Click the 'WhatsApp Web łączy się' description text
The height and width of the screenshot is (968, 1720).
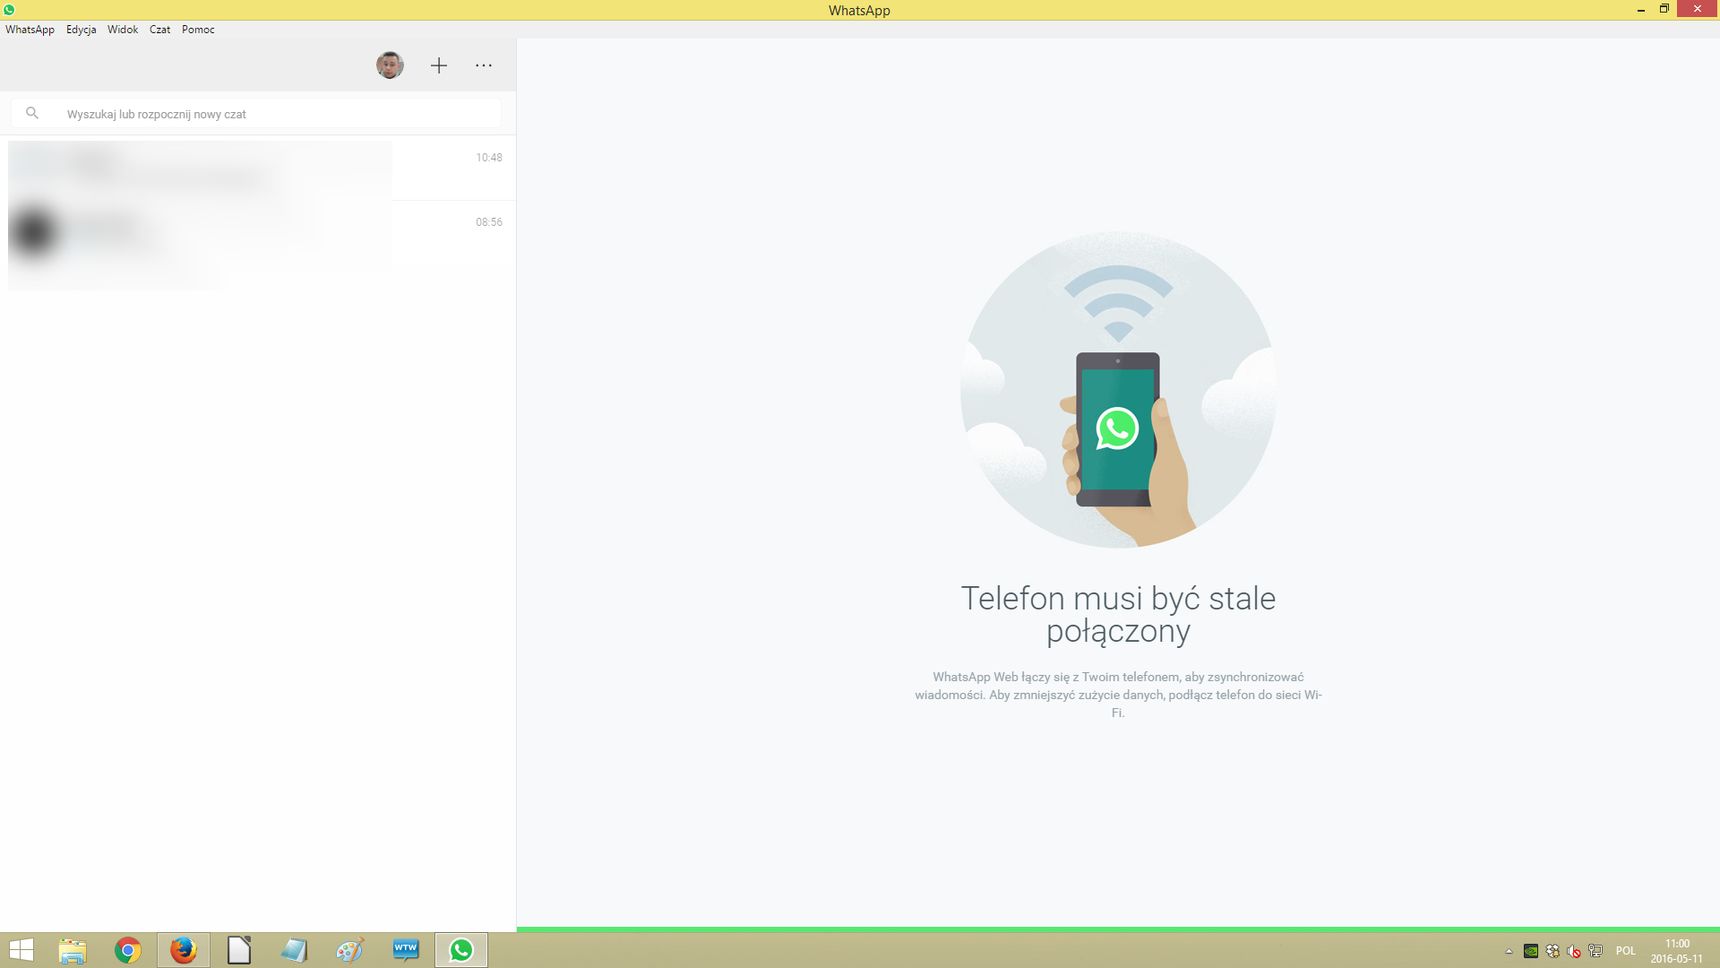[1118, 695]
